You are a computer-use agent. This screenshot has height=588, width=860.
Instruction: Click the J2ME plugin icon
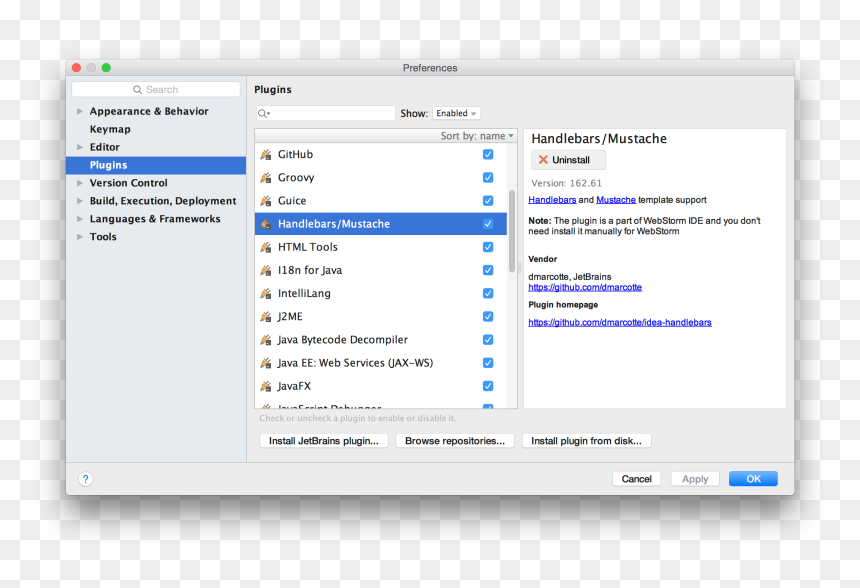click(266, 316)
